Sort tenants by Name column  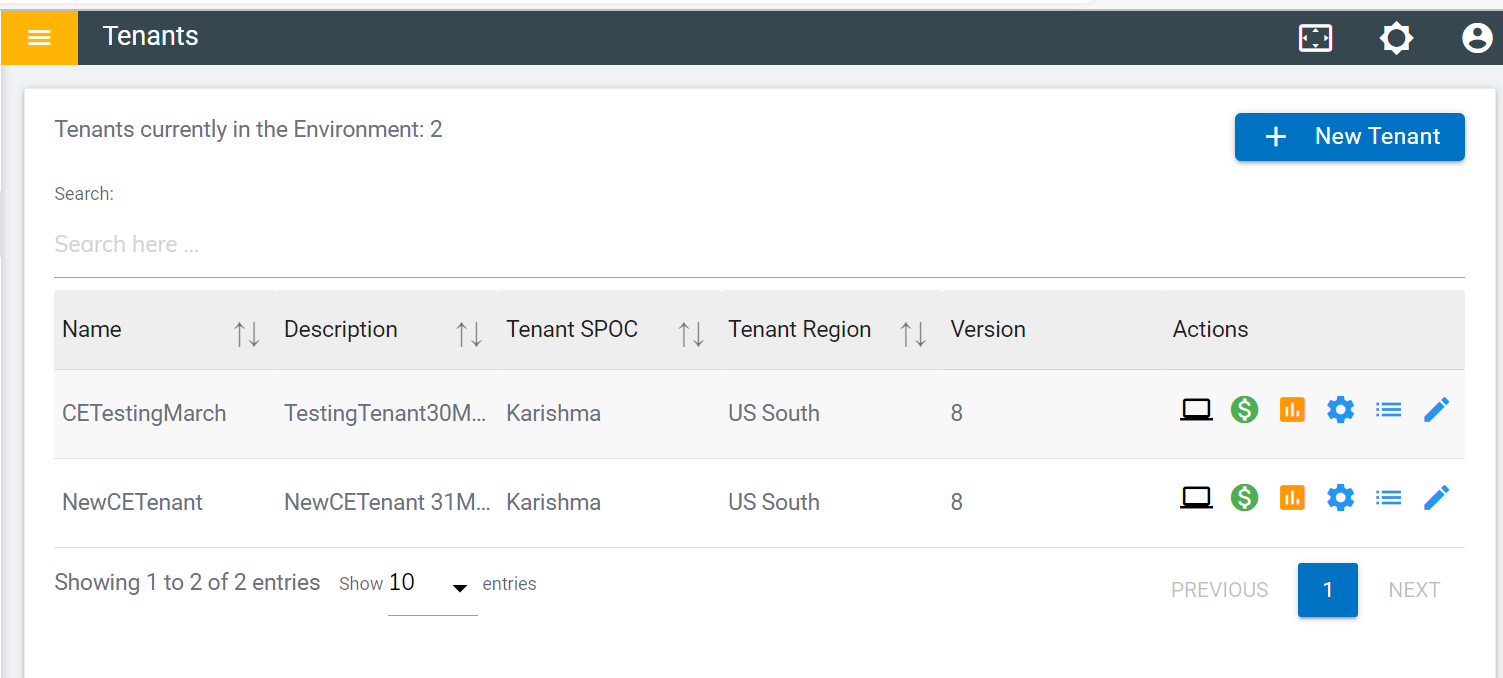[x=247, y=333]
